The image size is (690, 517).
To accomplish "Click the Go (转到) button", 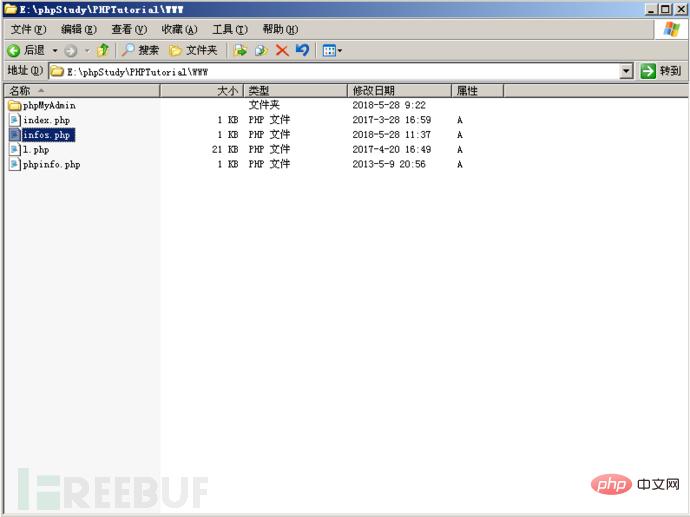I will click(x=661, y=71).
